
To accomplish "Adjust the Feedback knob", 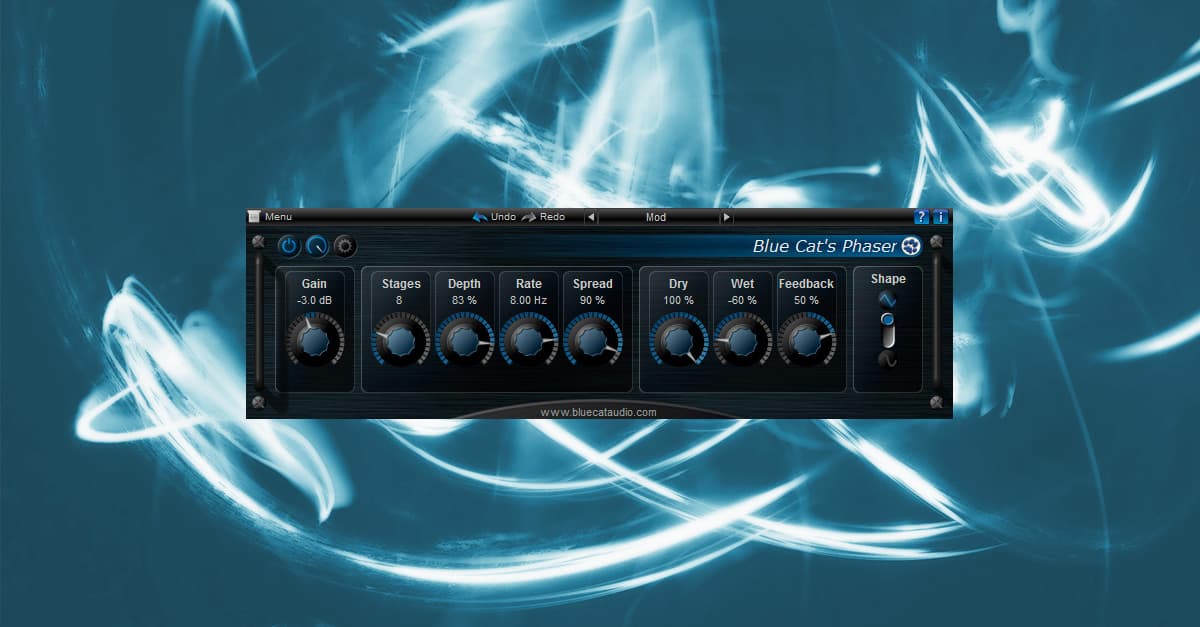I will 806,342.
